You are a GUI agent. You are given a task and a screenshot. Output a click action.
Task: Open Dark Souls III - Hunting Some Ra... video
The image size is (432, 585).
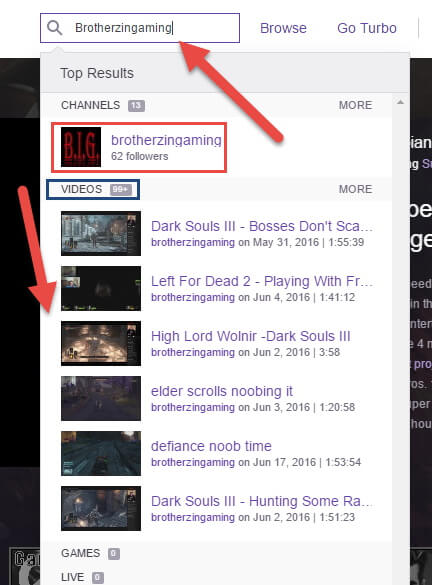tap(262, 501)
